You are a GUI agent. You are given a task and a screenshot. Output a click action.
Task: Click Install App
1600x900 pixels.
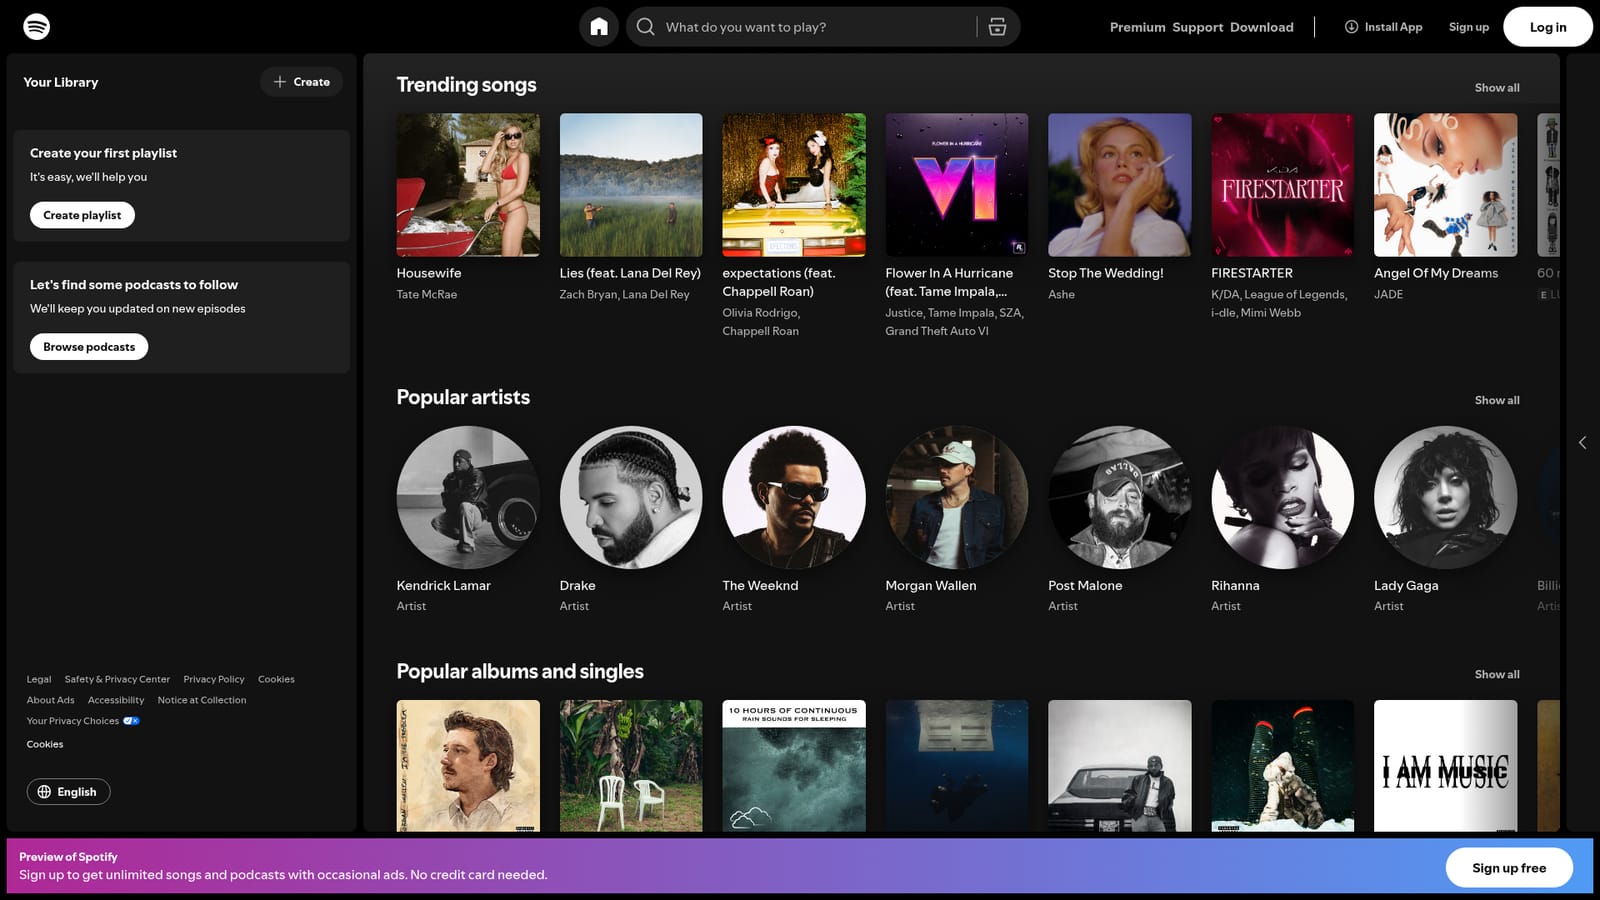pyautogui.click(x=1383, y=27)
